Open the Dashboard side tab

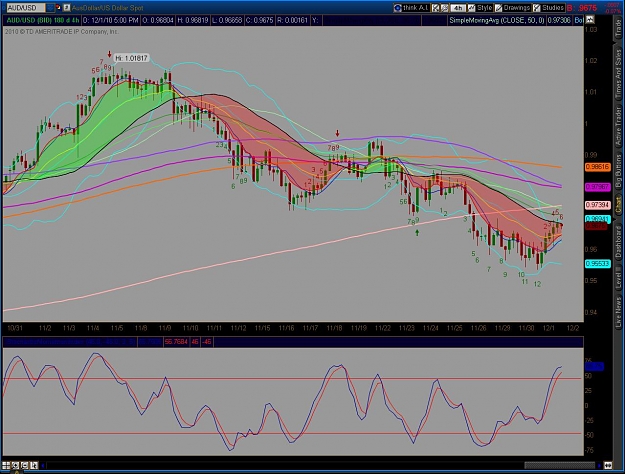click(x=619, y=242)
